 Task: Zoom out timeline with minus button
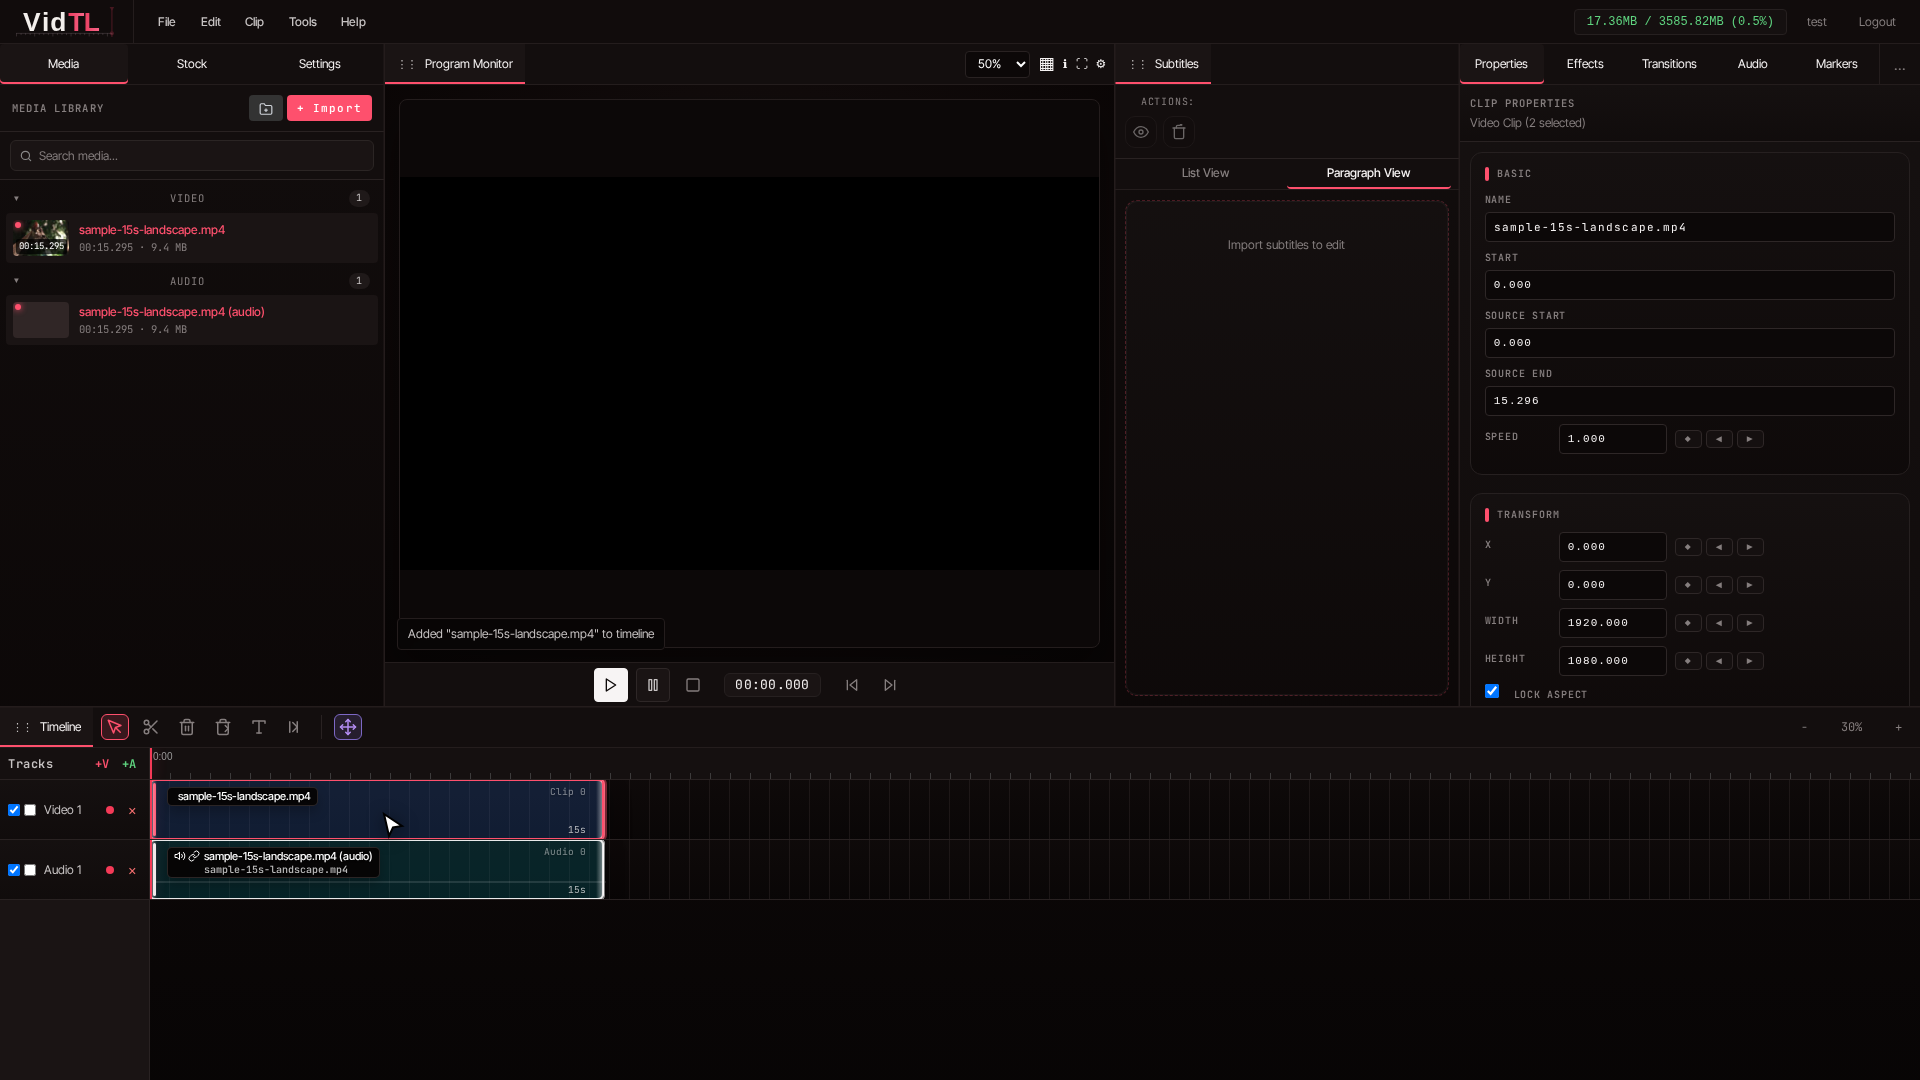[1805, 727]
